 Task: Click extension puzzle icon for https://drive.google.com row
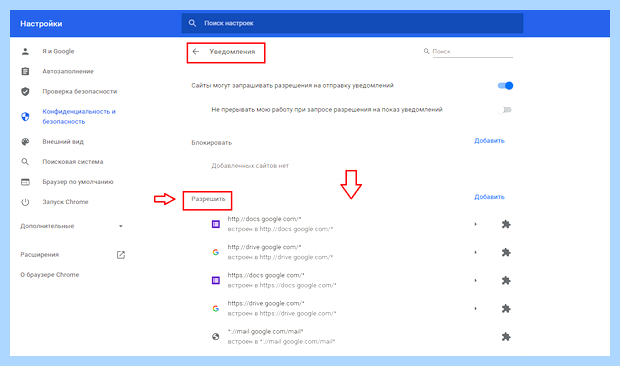coord(506,309)
